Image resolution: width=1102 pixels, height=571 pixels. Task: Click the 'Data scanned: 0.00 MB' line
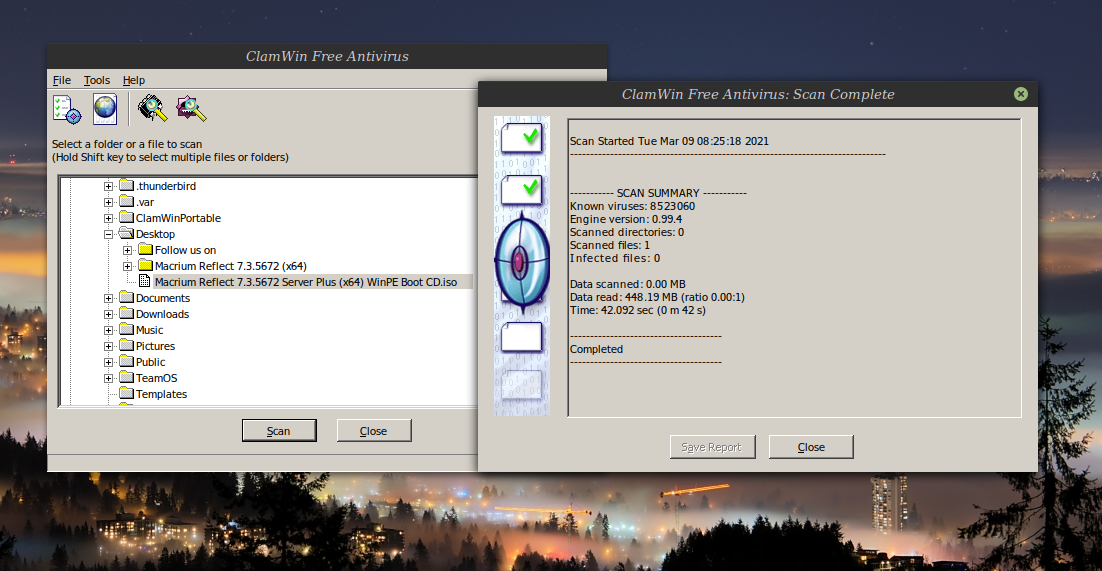pos(627,285)
